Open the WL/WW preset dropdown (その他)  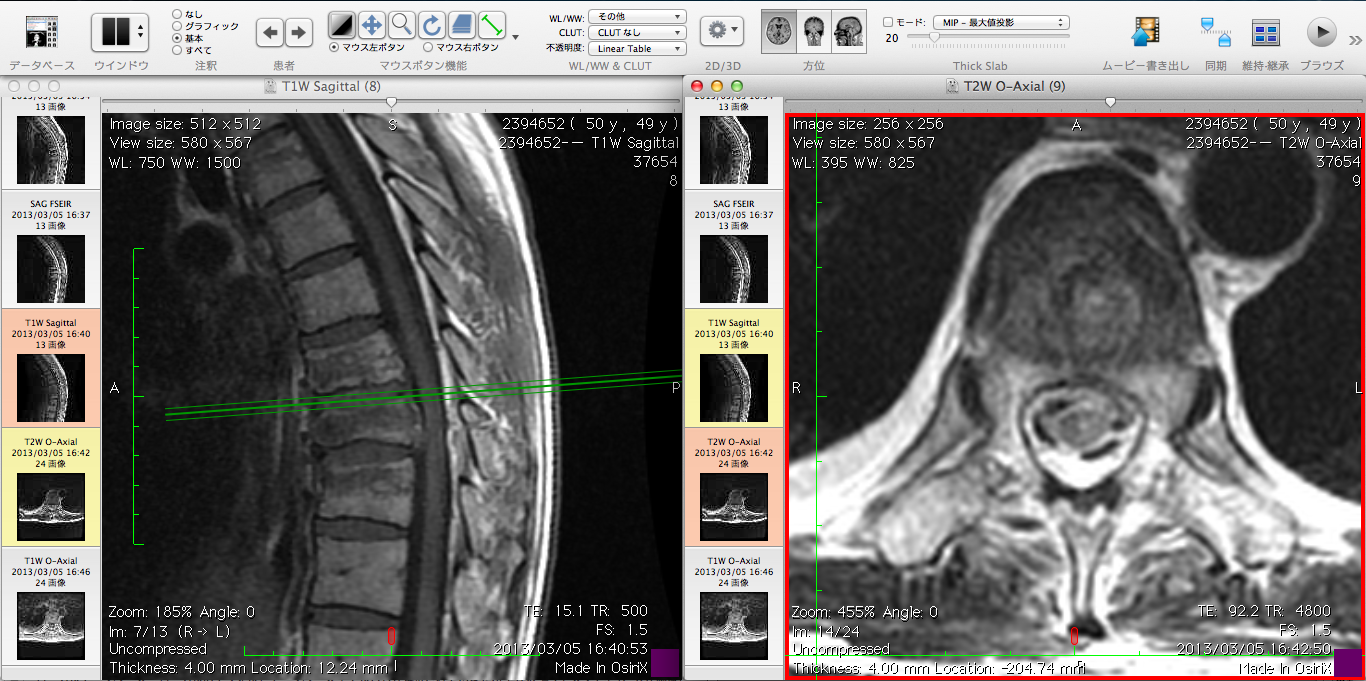pyautogui.click(x=637, y=17)
